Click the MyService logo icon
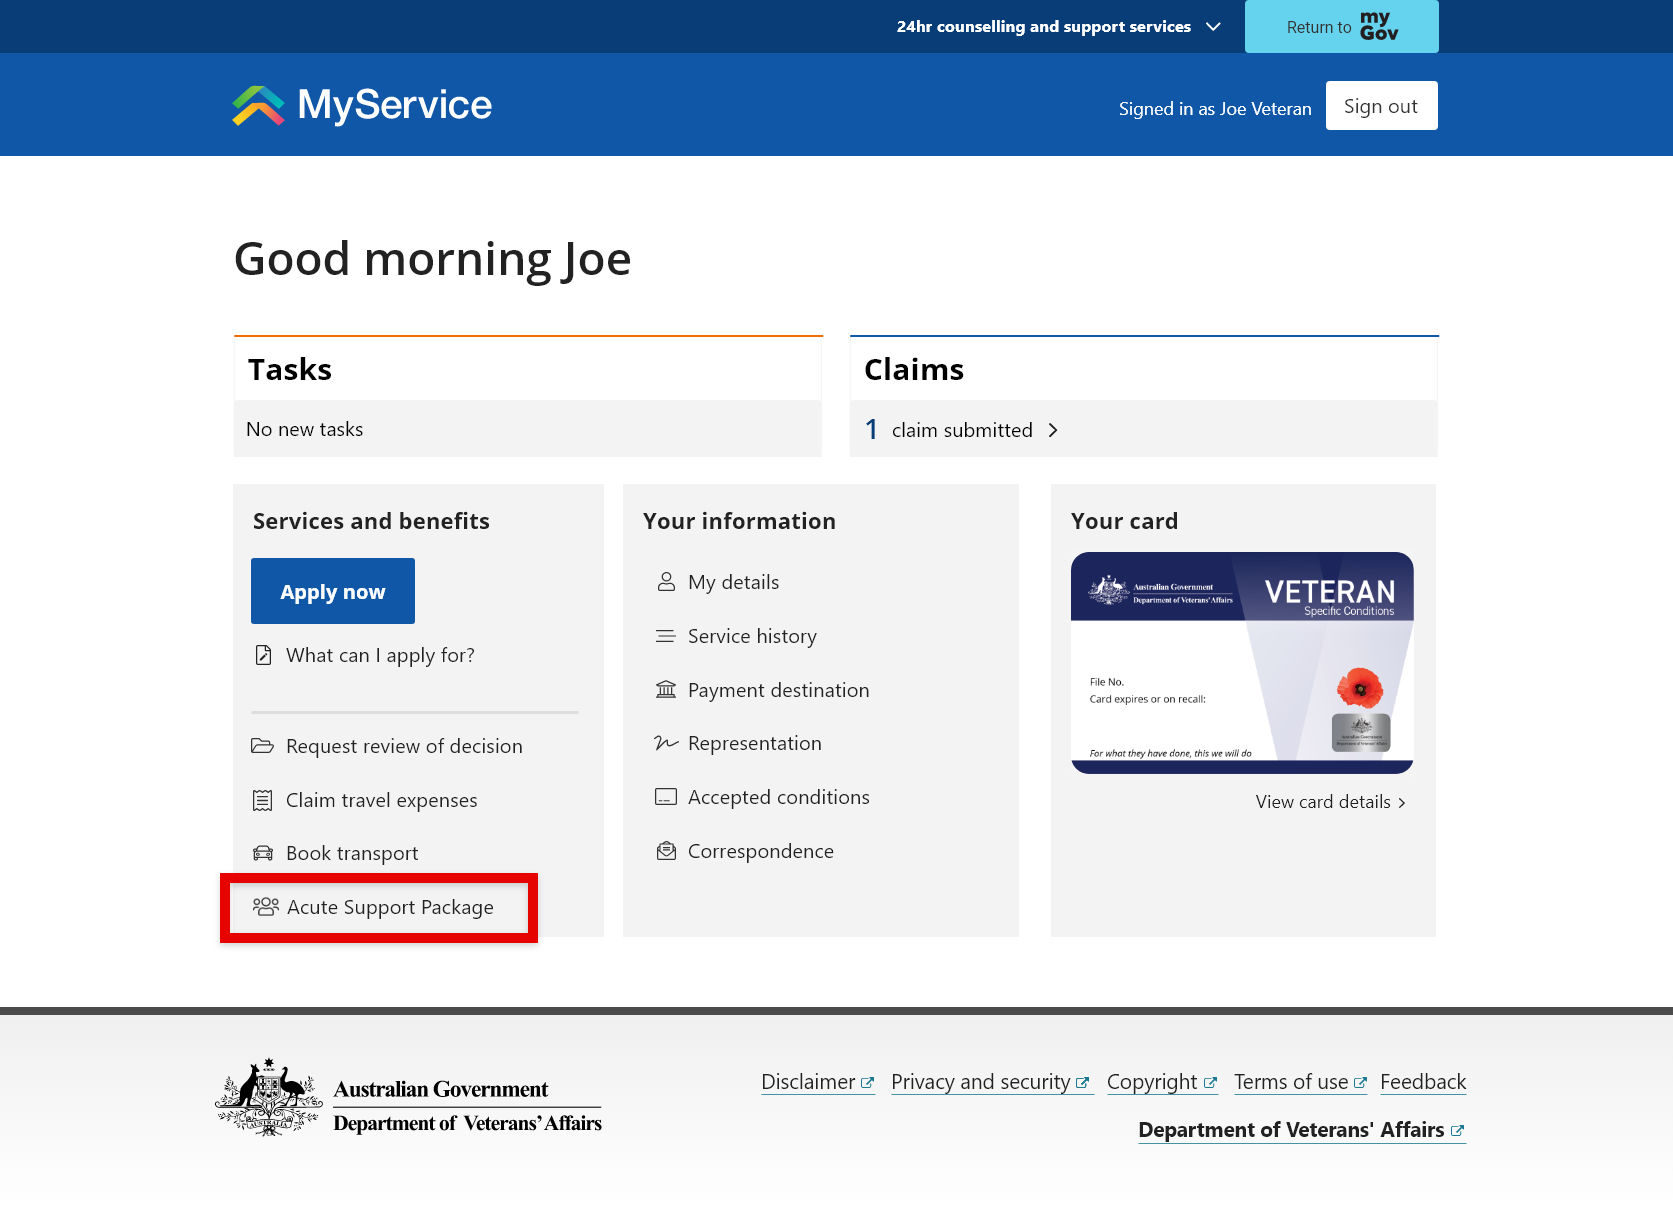Screen dimensions: 1673x1212 pyautogui.click(x=259, y=105)
